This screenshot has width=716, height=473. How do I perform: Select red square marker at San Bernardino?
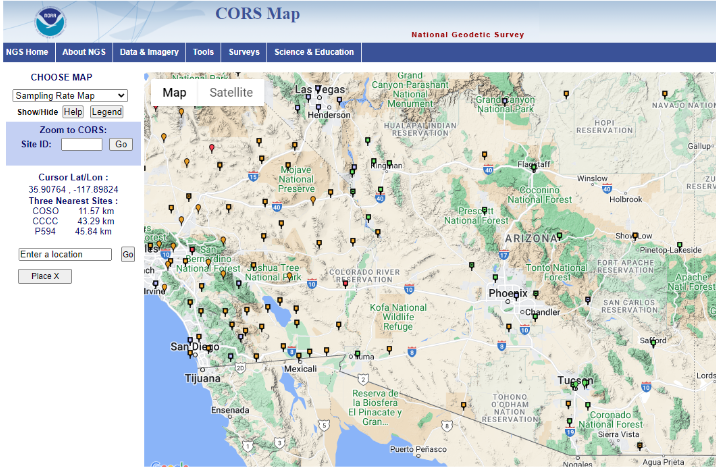(192, 250)
